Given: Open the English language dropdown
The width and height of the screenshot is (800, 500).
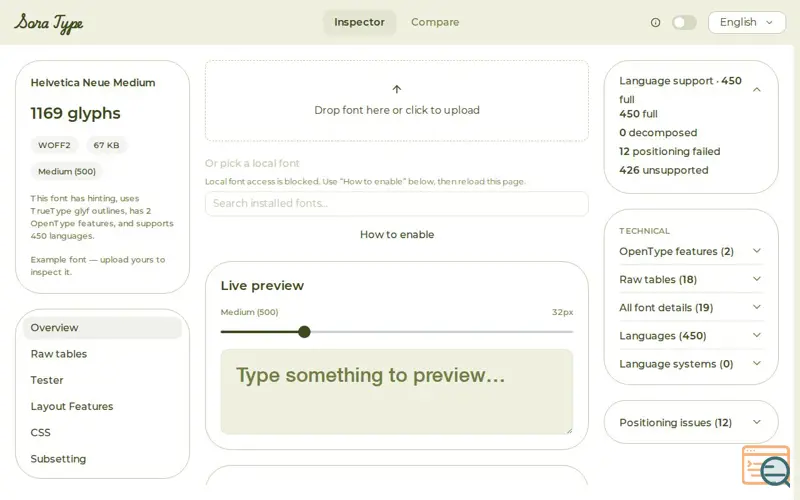Looking at the screenshot, I should (746, 22).
